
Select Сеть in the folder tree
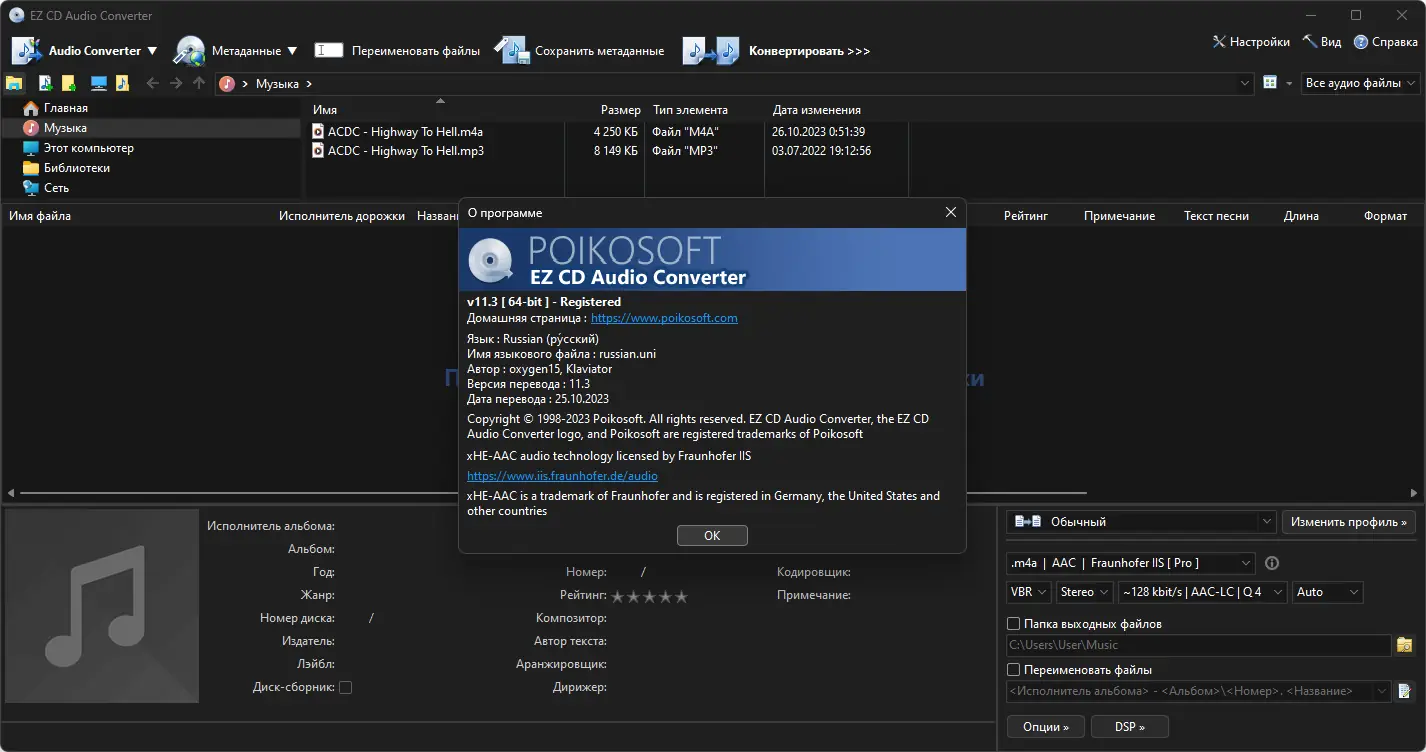56,188
